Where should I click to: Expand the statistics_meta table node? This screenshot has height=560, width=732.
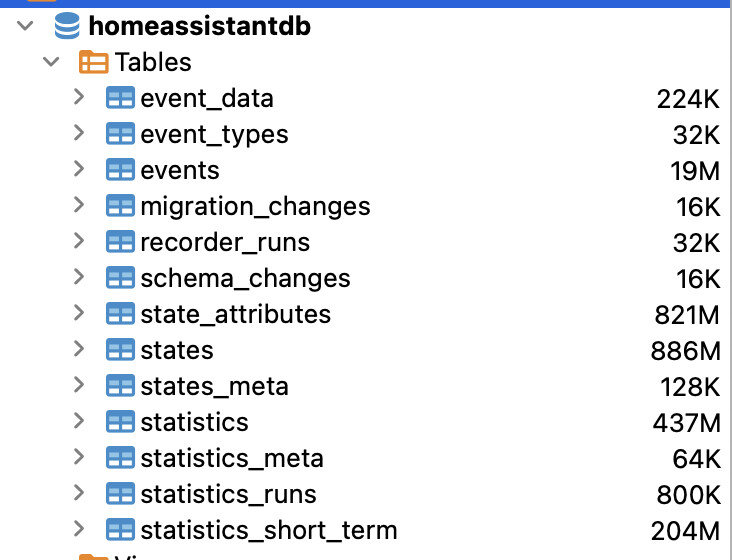[x=79, y=458]
